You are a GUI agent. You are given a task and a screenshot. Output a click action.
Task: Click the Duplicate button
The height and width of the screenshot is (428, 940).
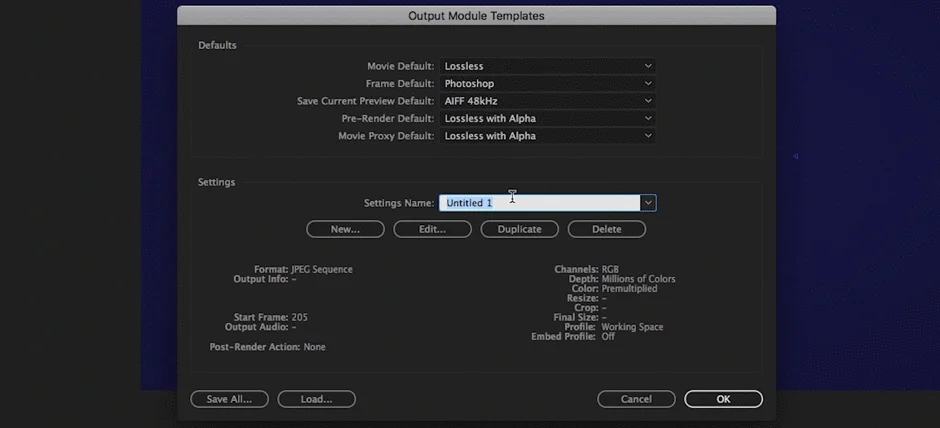(520, 229)
